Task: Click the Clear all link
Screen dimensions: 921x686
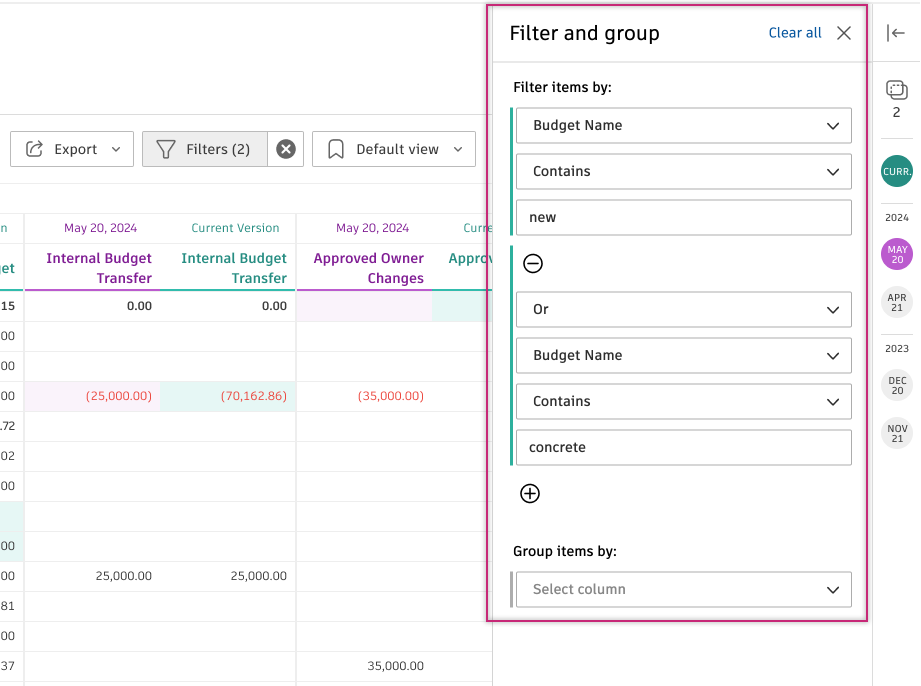Action: tap(795, 33)
